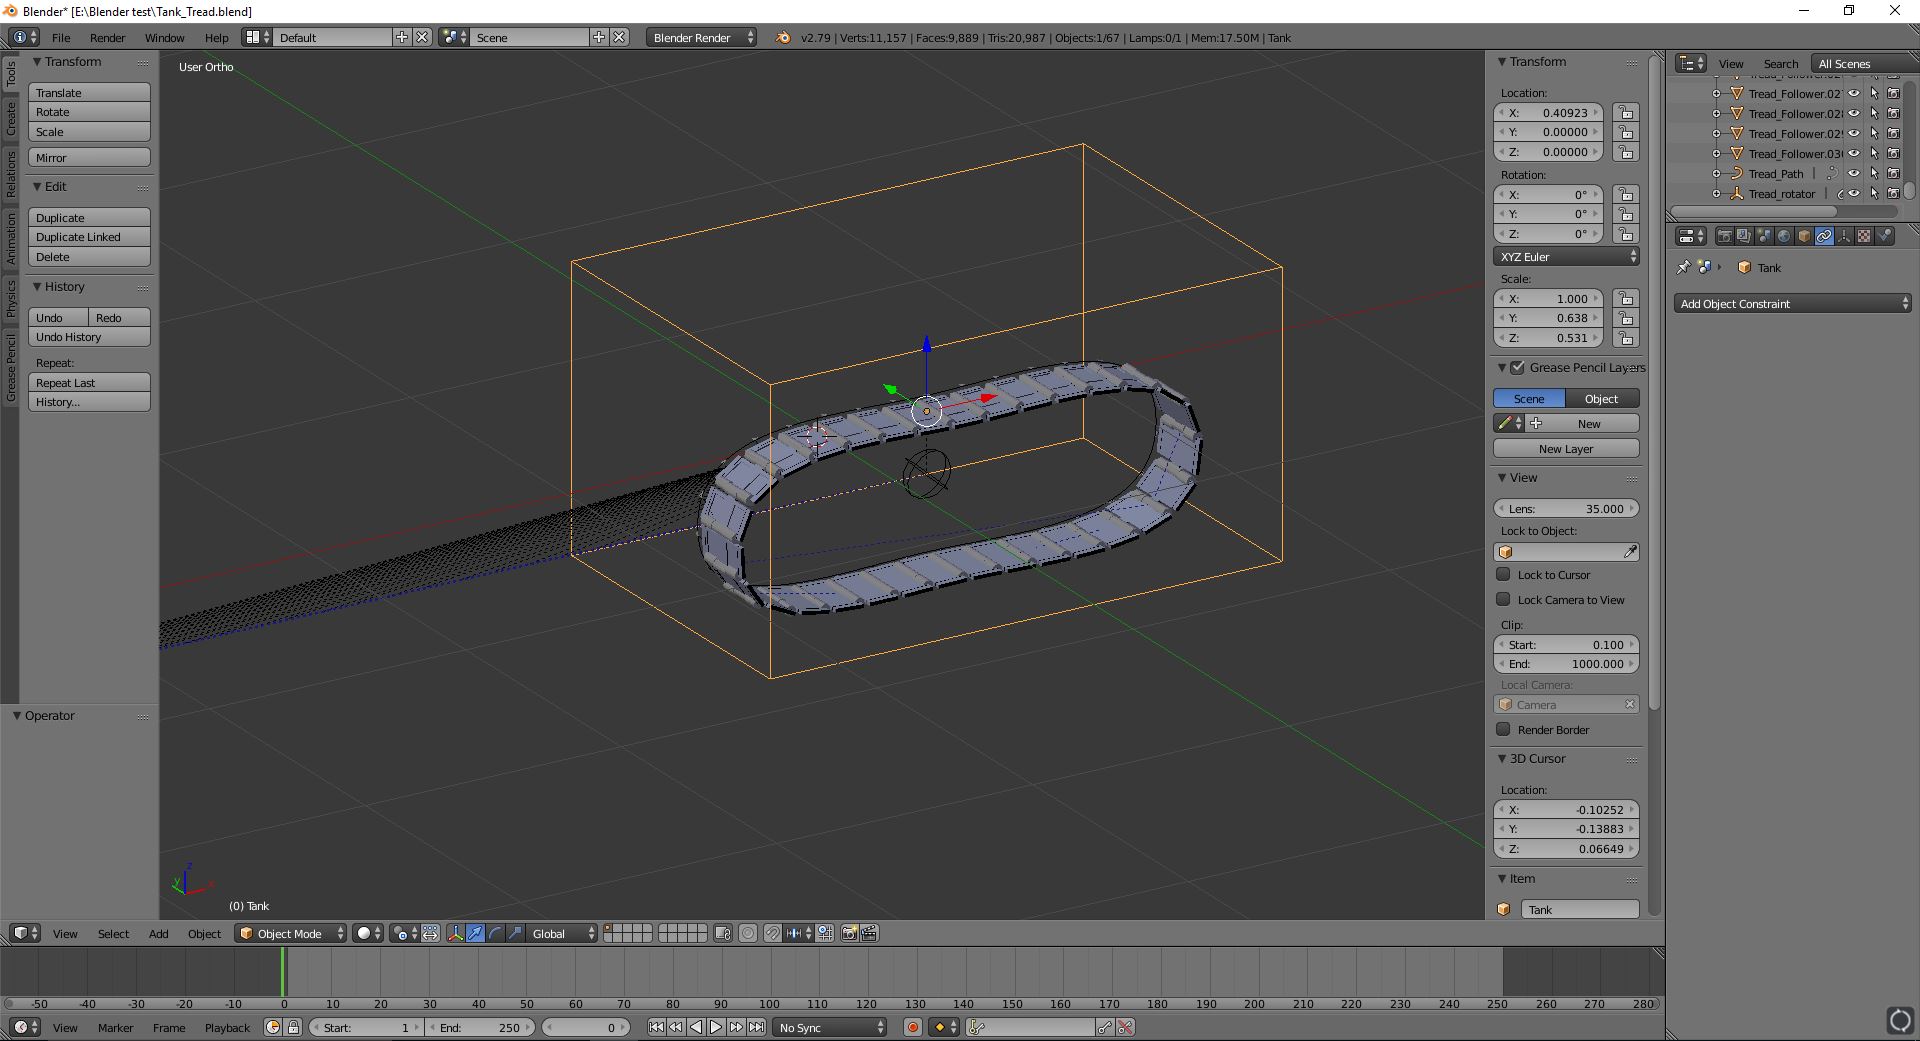Play the animation in reverse
Viewport: 1920px width, 1041px height.
[x=696, y=1027]
